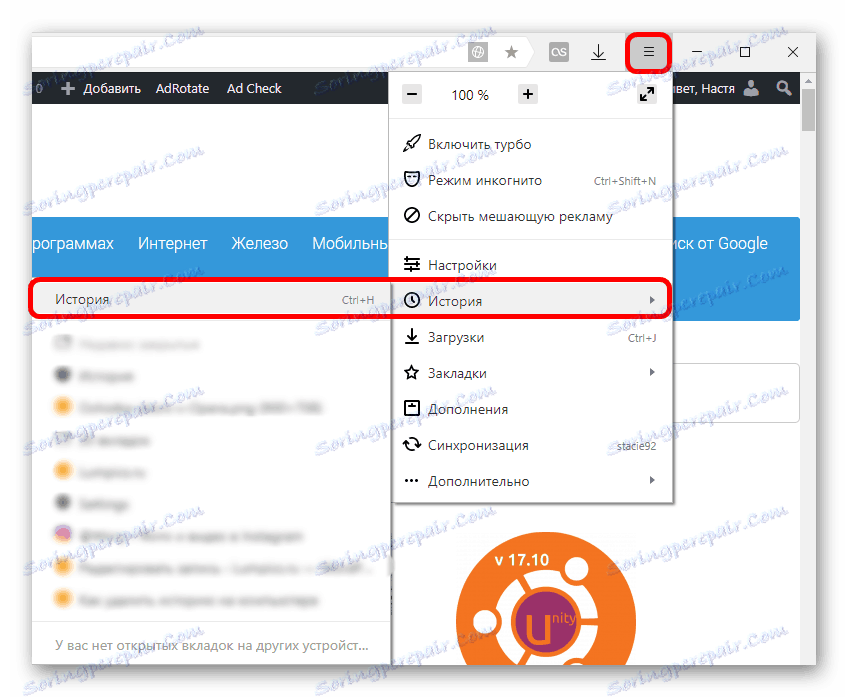The height and width of the screenshot is (697, 848).
Task: Open incognito mode menu item
Action: (531, 181)
